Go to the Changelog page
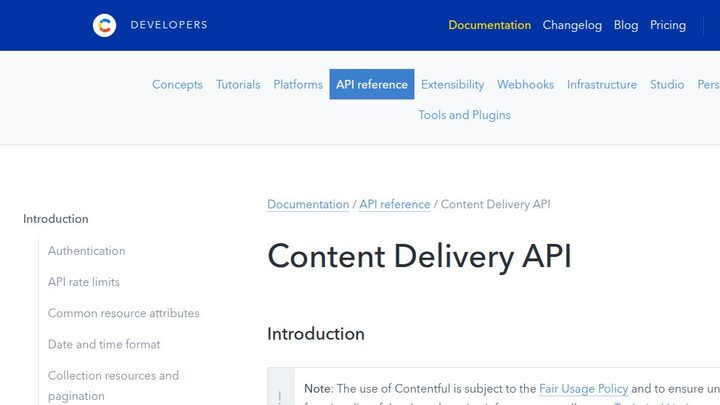The height and width of the screenshot is (405, 720). click(x=572, y=25)
